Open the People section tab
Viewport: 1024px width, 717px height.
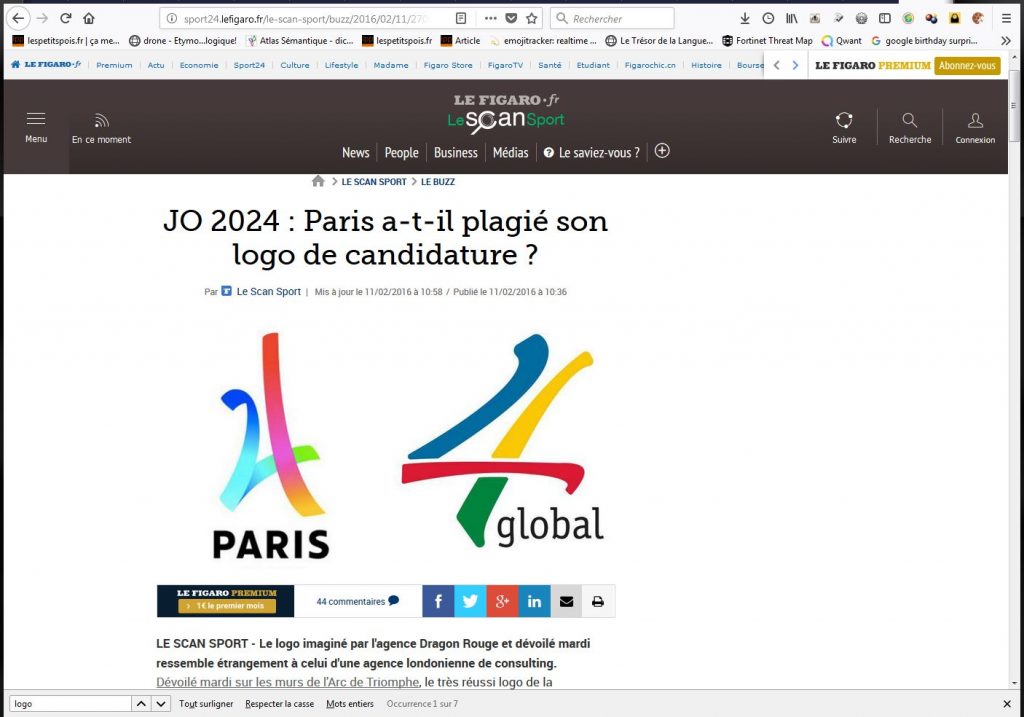pos(401,153)
